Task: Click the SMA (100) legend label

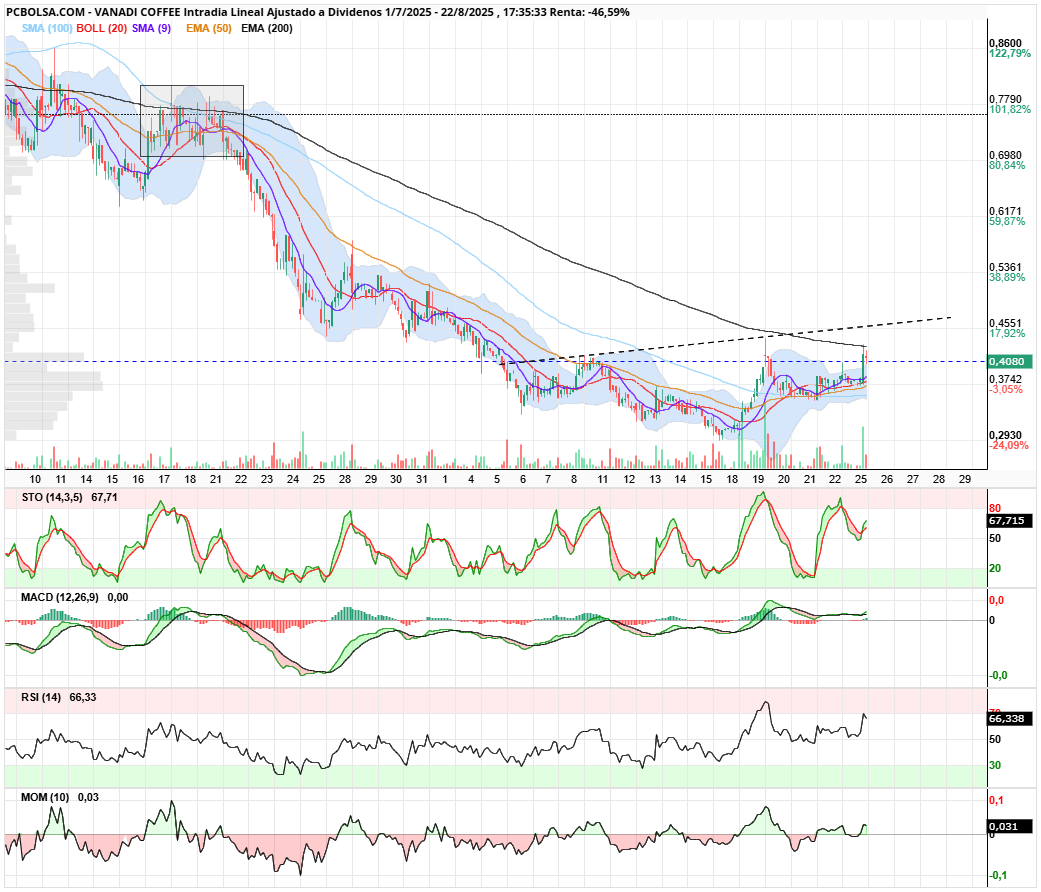Action: click(46, 29)
